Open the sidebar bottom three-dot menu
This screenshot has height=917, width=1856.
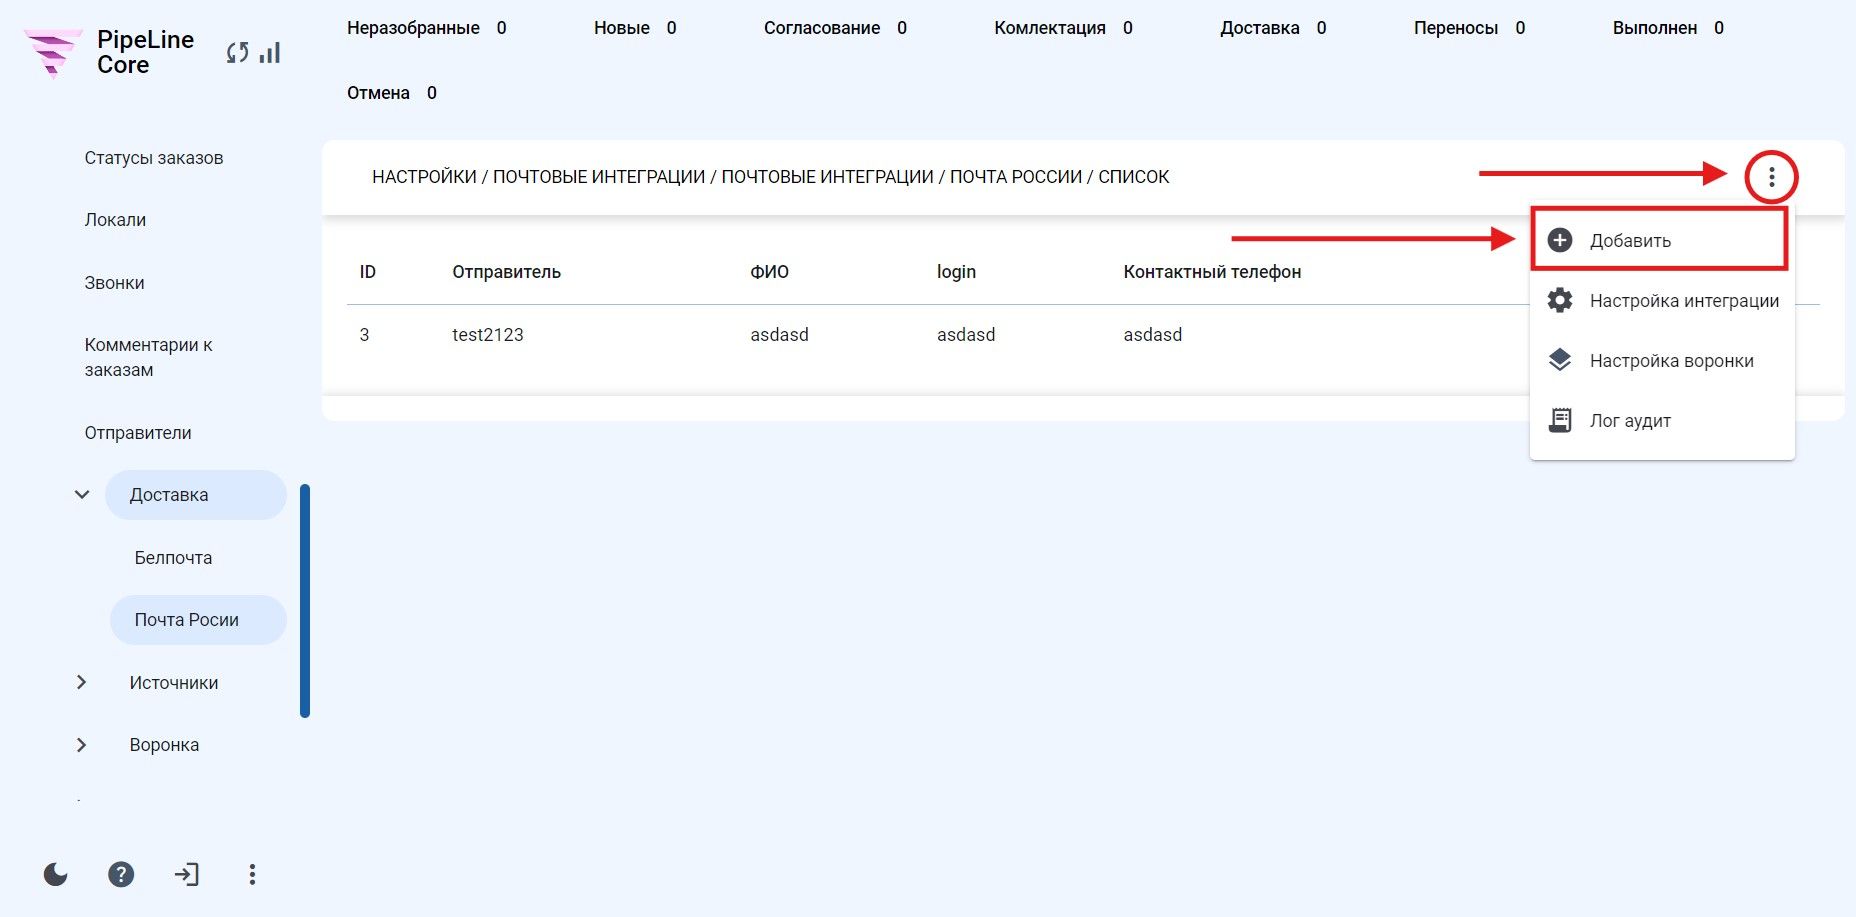pyautogui.click(x=252, y=875)
